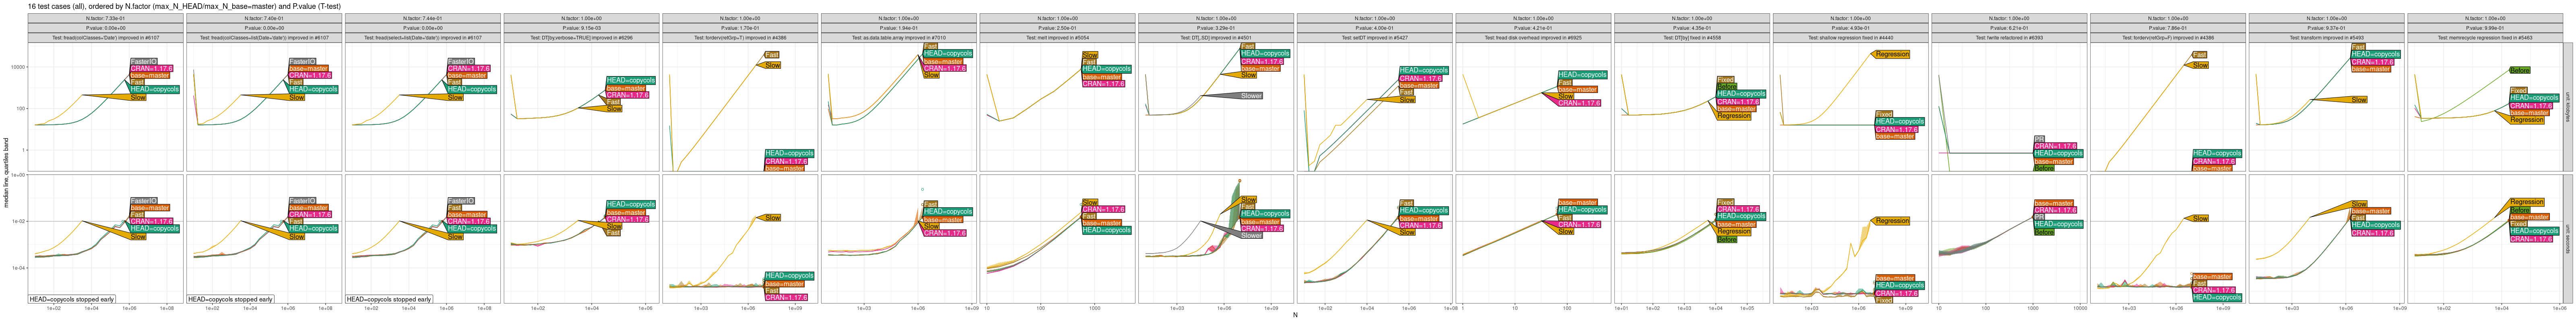Click the 'Slower' gray label in DT[,.SD] top panel
Screen dimensions: 2576x322
click(x=1250, y=96)
